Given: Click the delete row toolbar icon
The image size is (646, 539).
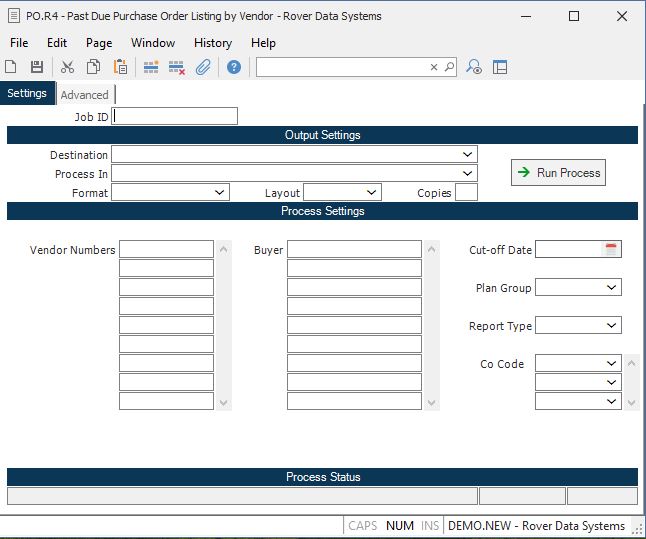Looking at the screenshot, I should (177, 67).
